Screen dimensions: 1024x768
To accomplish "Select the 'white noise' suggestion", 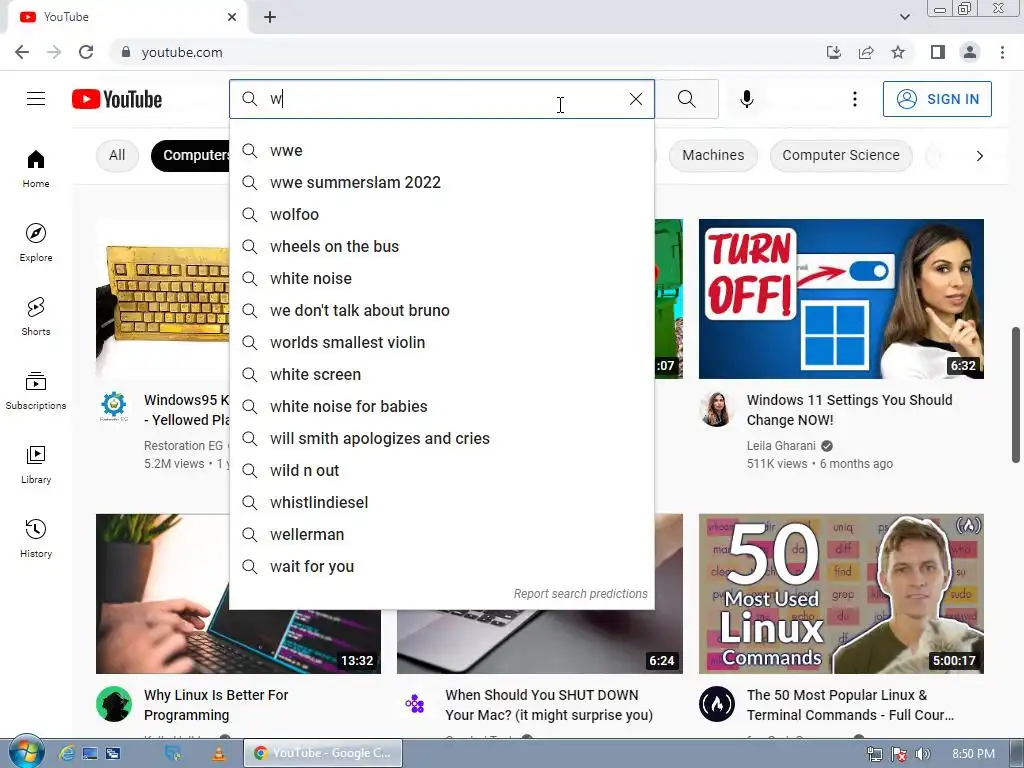I will coord(441,278).
